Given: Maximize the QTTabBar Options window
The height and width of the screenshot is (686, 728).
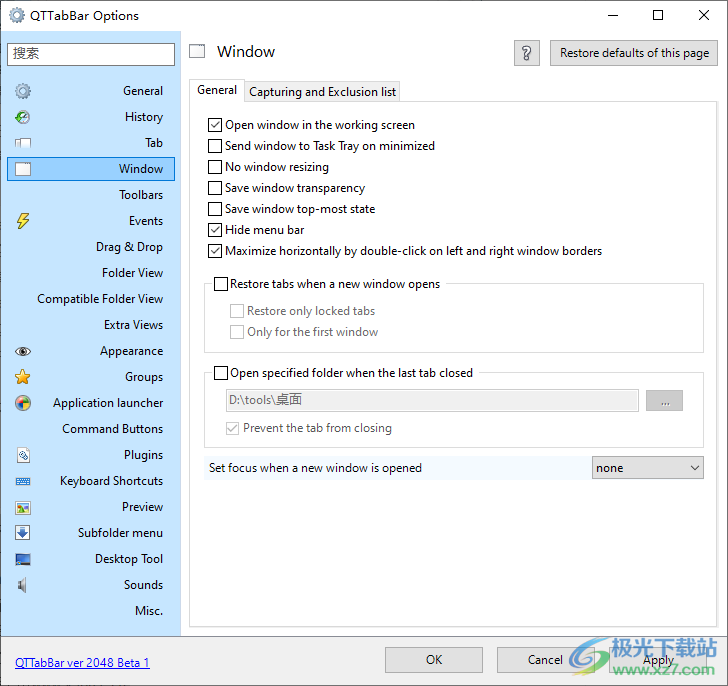Looking at the screenshot, I should point(657,15).
